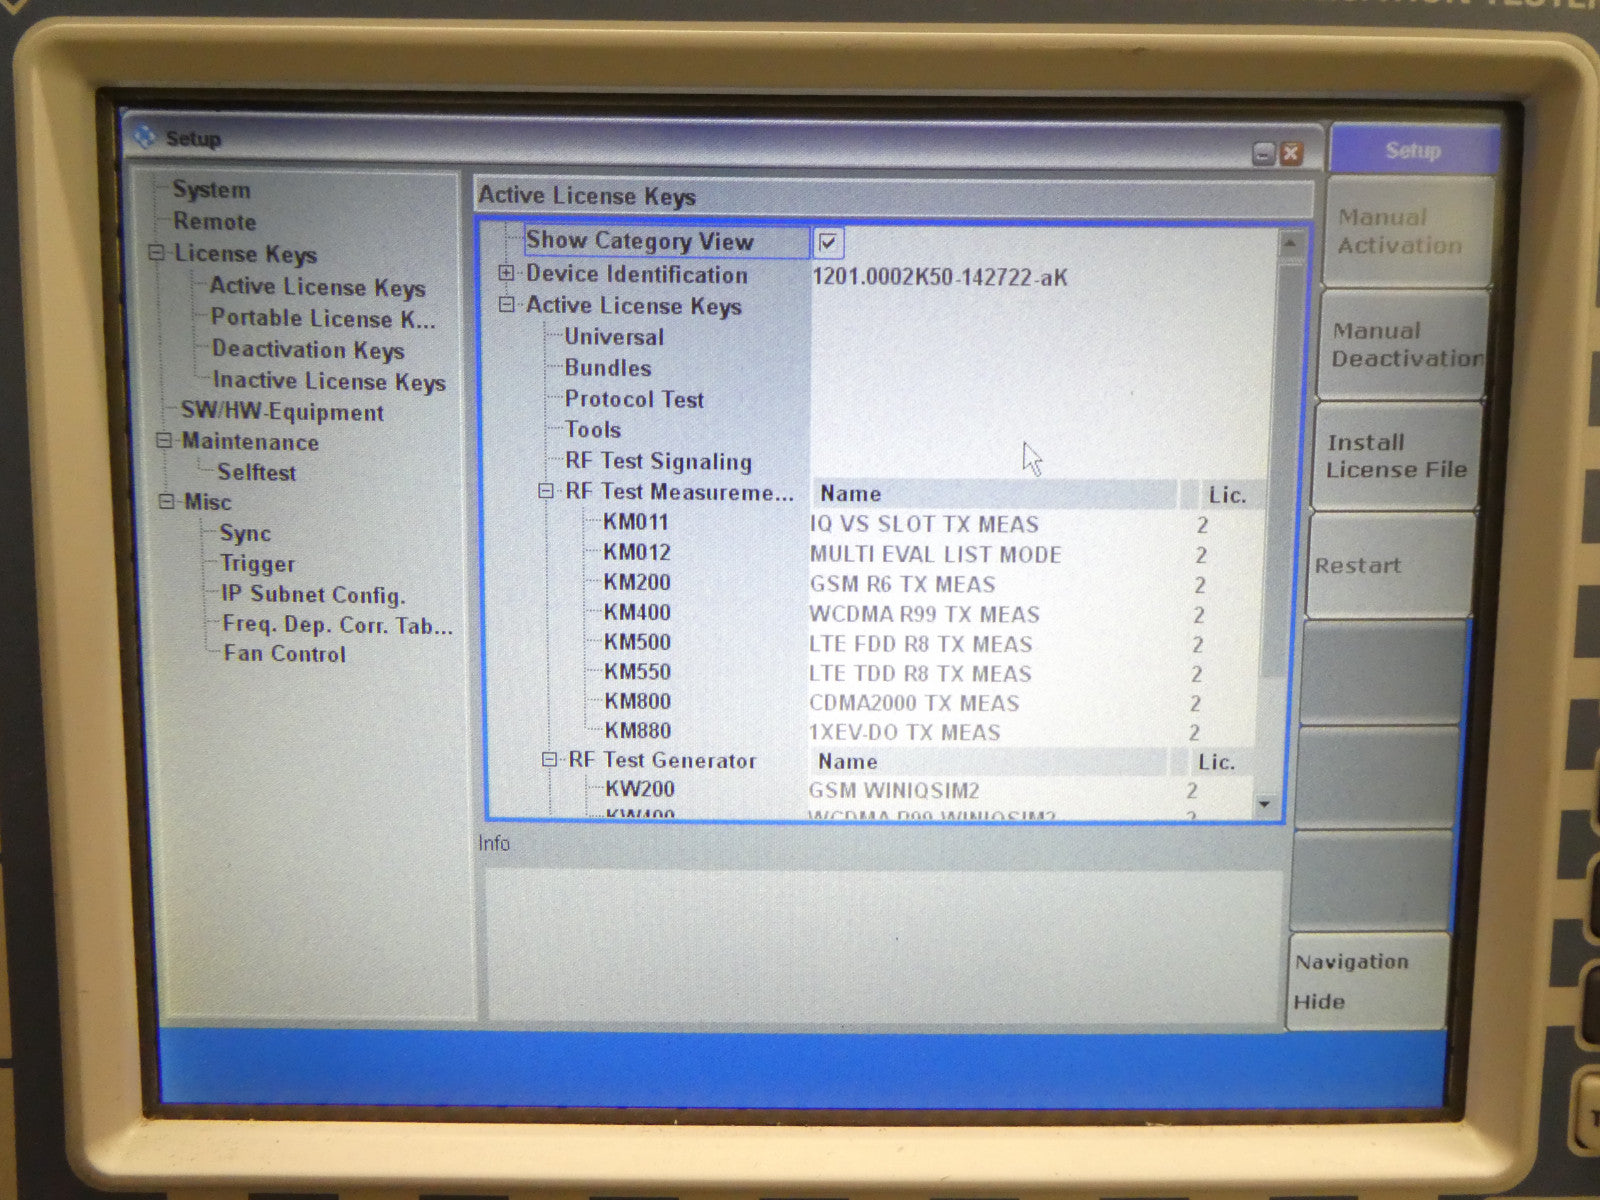Expand the Device Identification node
This screenshot has height=1200, width=1600.
click(x=507, y=273)
